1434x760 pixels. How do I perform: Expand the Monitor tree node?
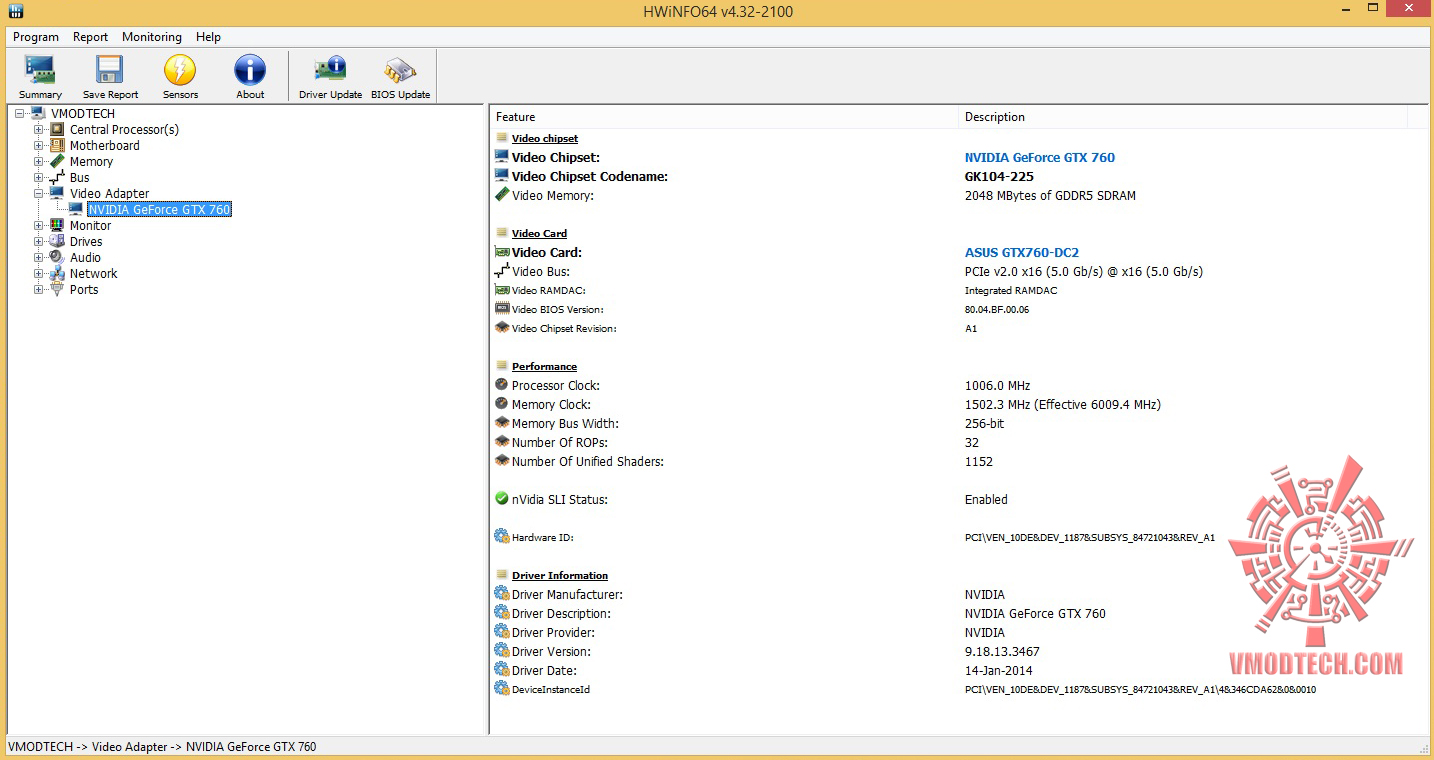[x=39, y=225]
